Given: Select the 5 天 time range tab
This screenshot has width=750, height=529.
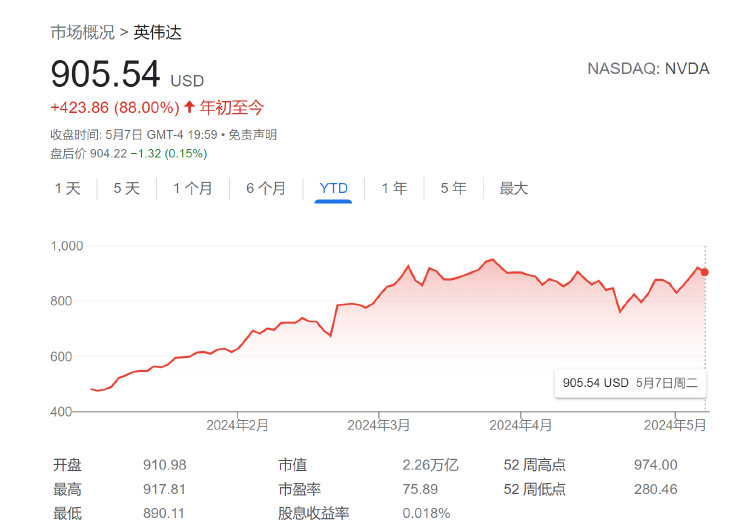Looking at the screenshot, I should 127,188.
